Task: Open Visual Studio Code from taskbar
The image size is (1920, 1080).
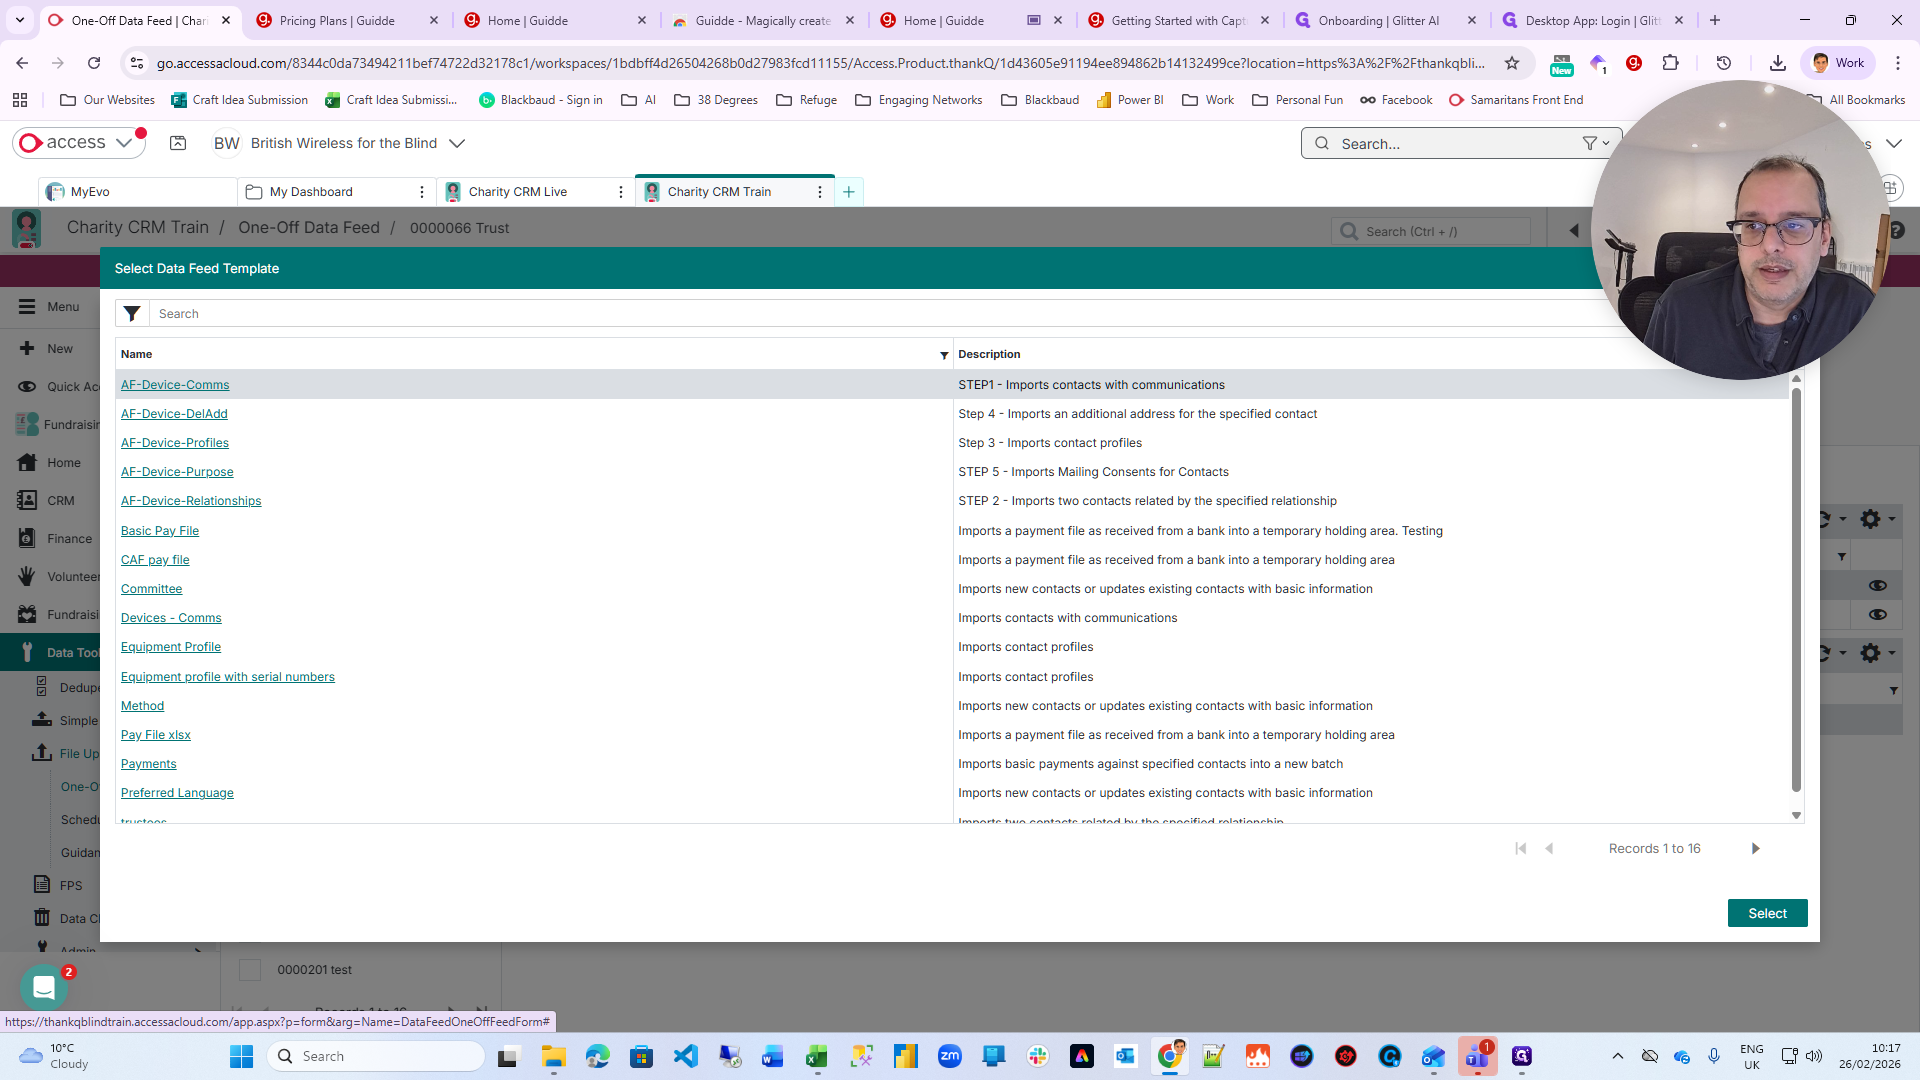Action: tap(686, 1057)
